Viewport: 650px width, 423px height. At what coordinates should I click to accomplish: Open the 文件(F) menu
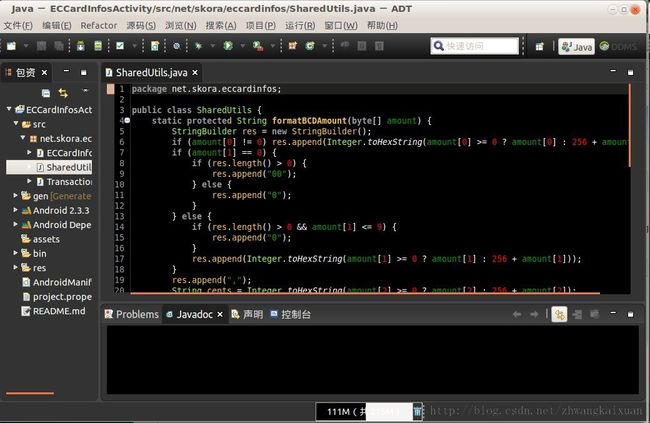[x=18, y=26]
